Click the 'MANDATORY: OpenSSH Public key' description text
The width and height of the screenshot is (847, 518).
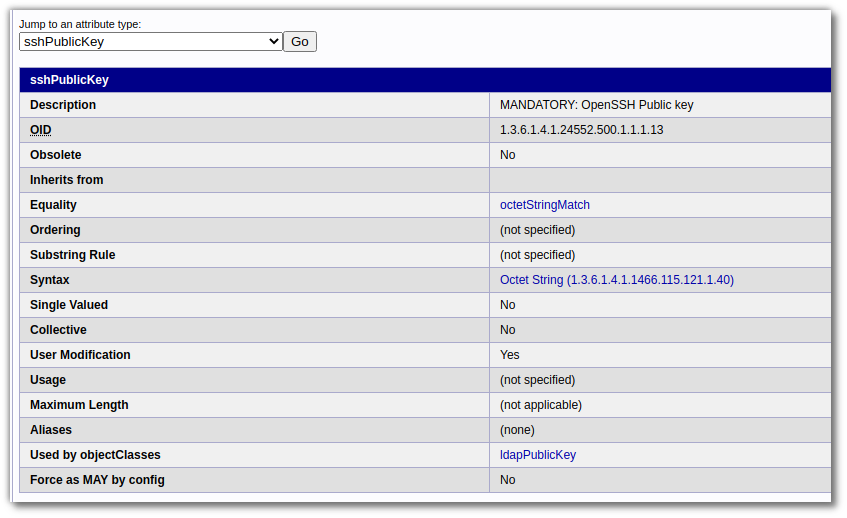[596, 105]
